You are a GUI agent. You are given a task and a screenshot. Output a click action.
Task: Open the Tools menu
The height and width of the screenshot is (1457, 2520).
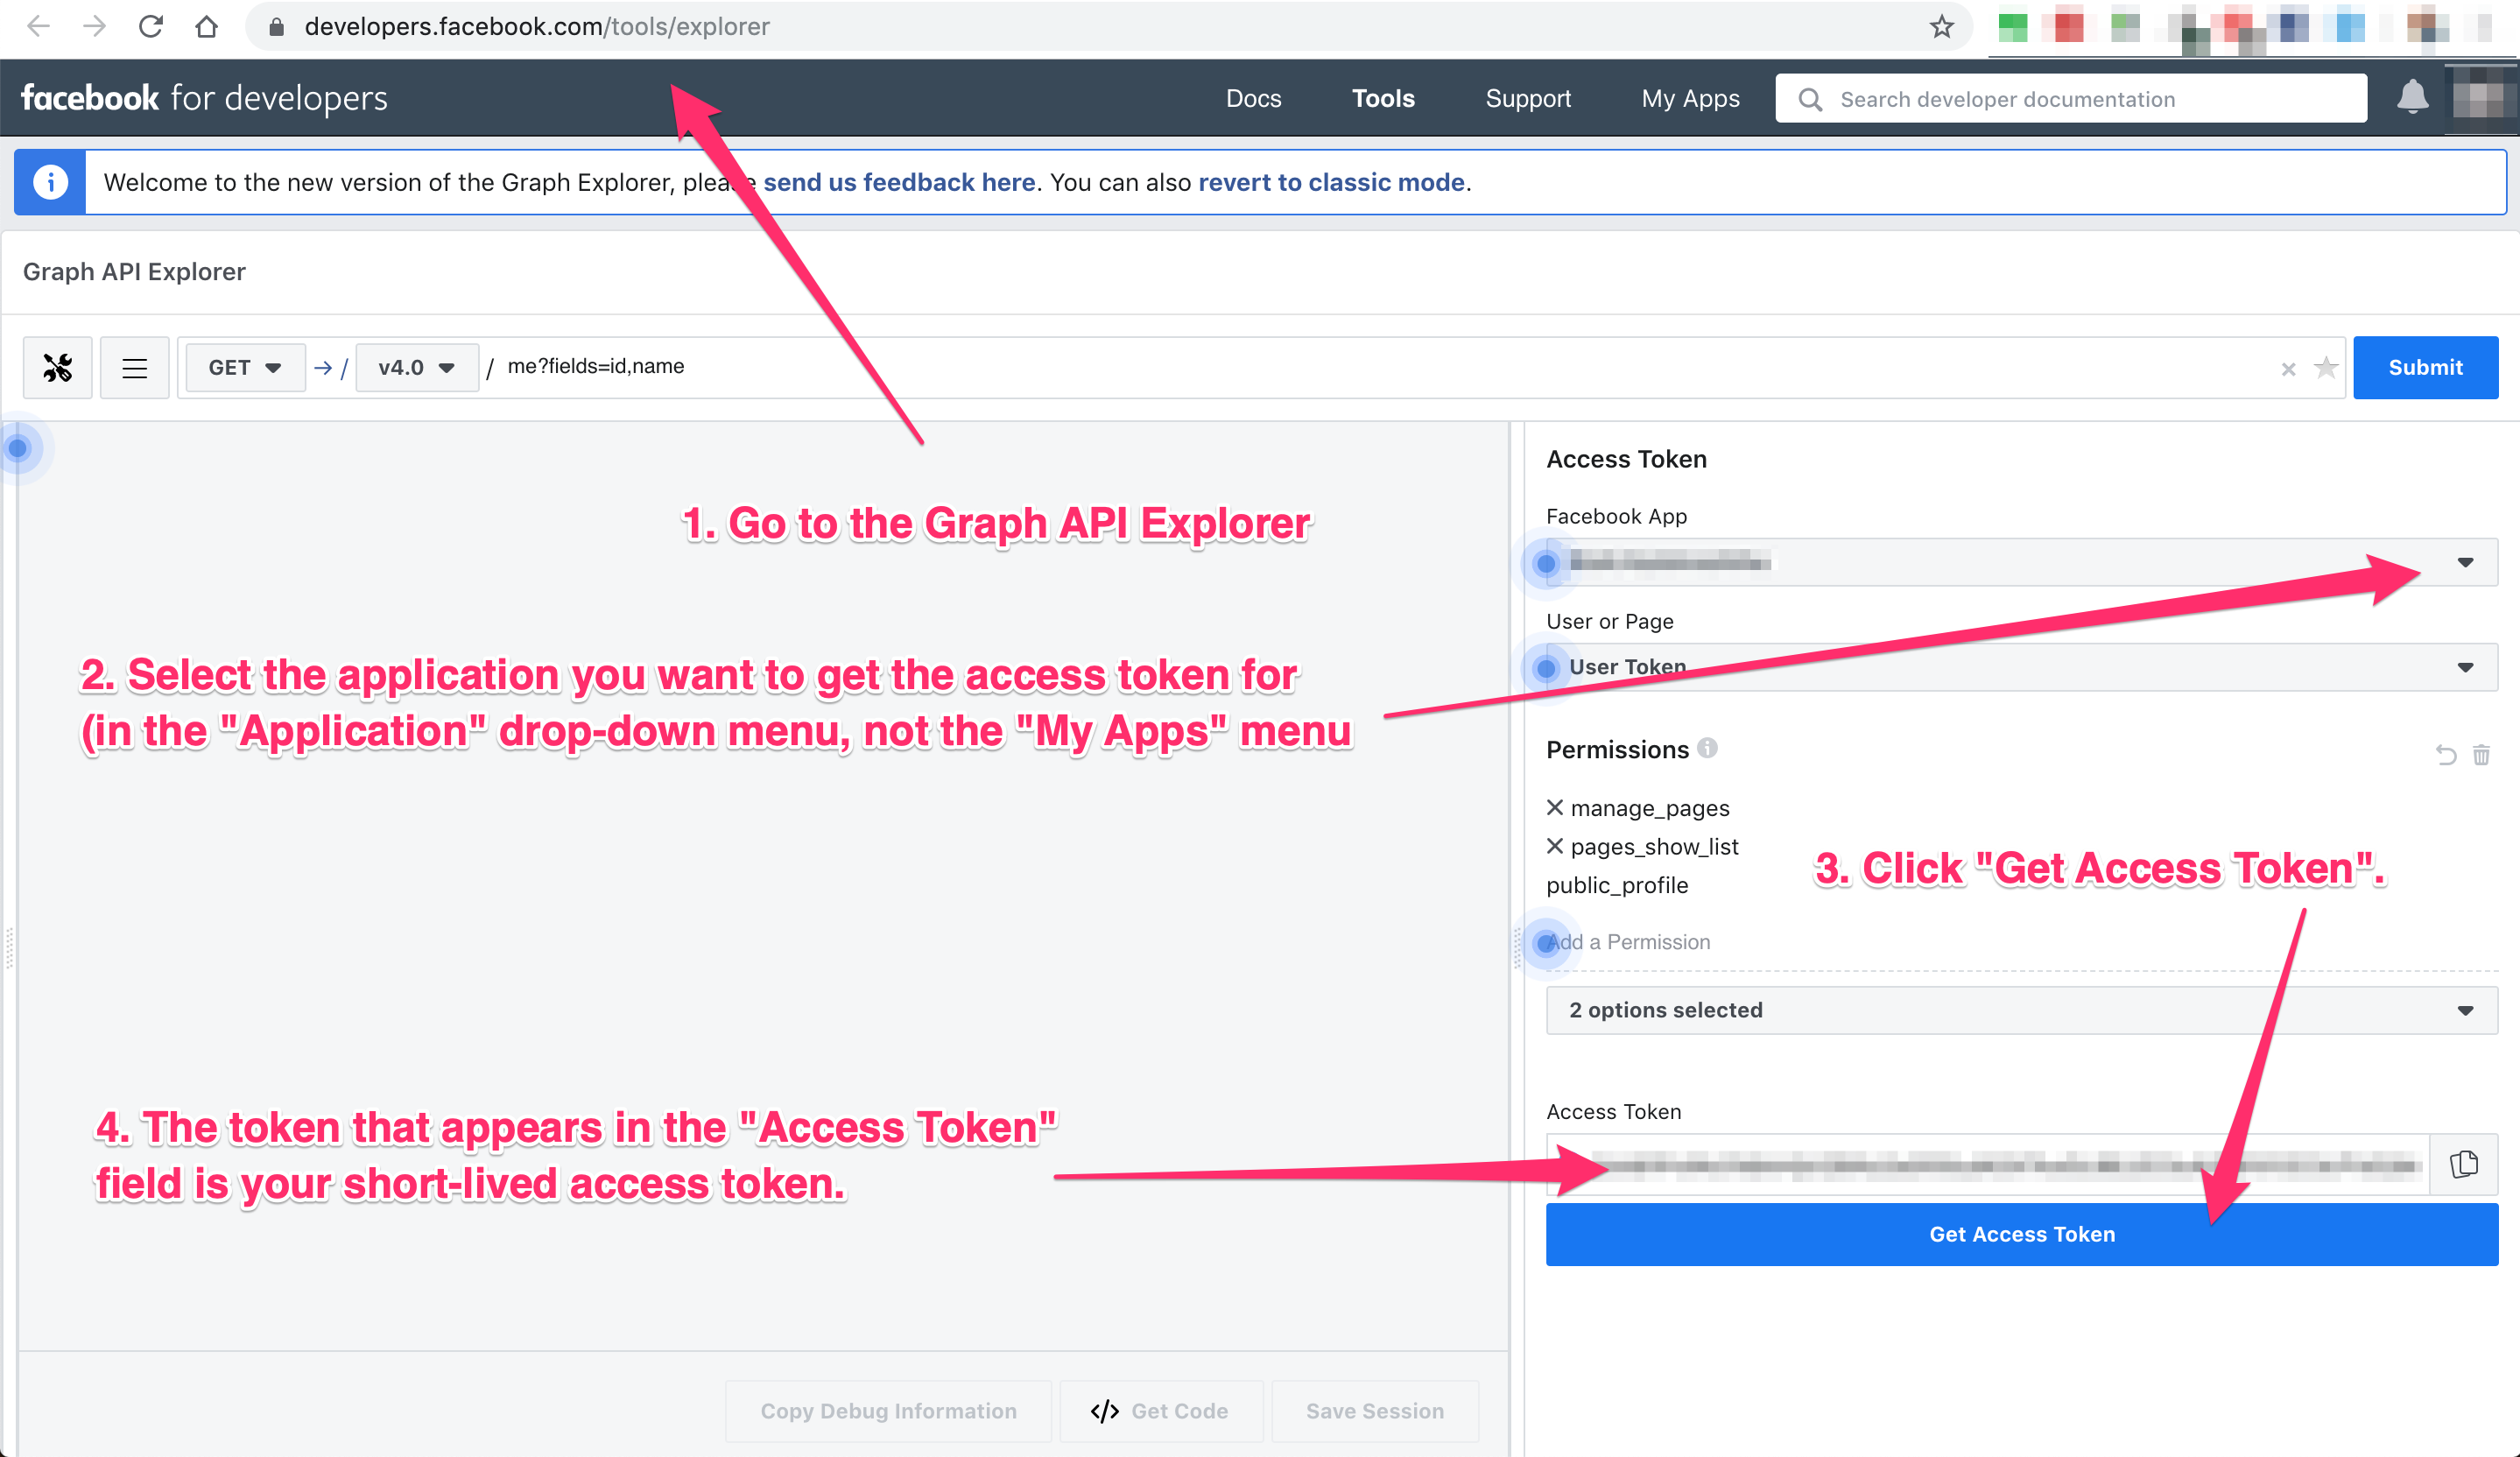point(1383,98)
